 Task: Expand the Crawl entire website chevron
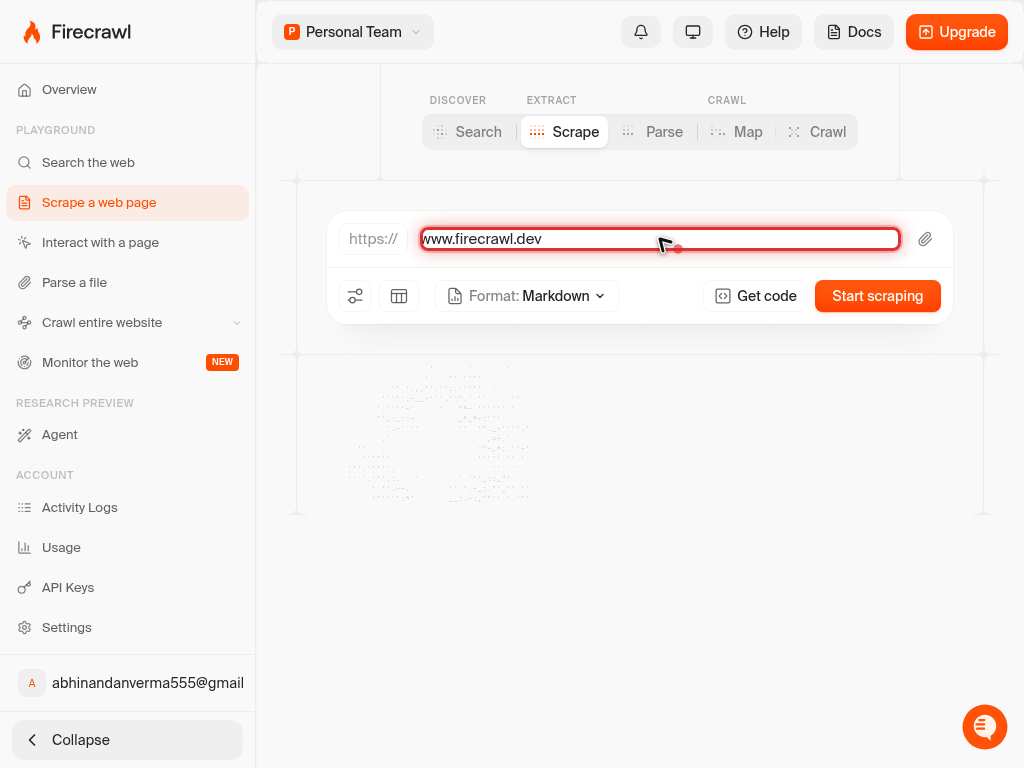[237, 323]
